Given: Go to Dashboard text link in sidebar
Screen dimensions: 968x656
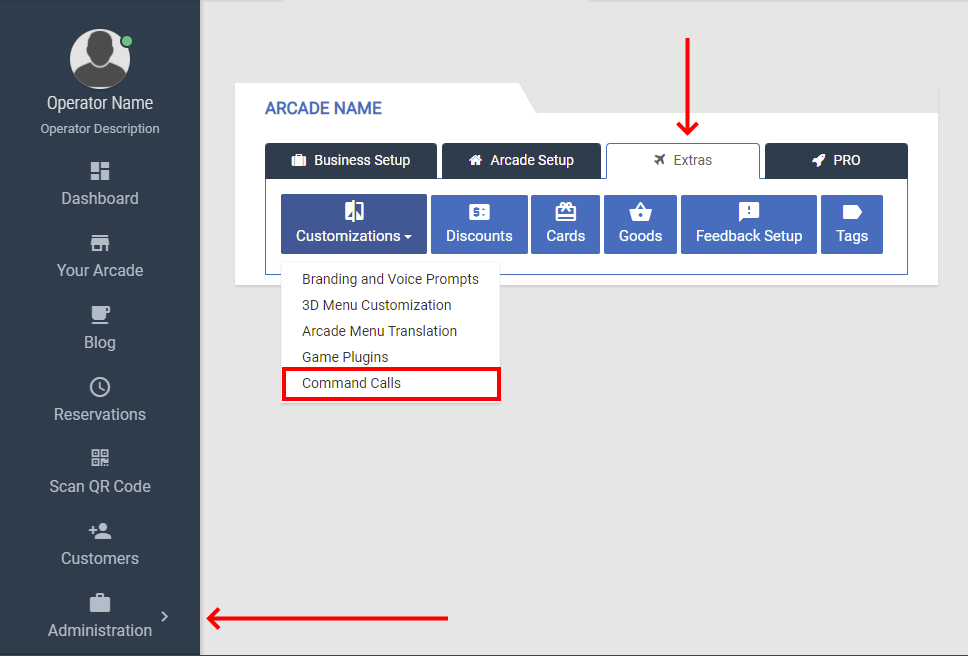Looking at the screenshot, I should [x=100, y=198].
